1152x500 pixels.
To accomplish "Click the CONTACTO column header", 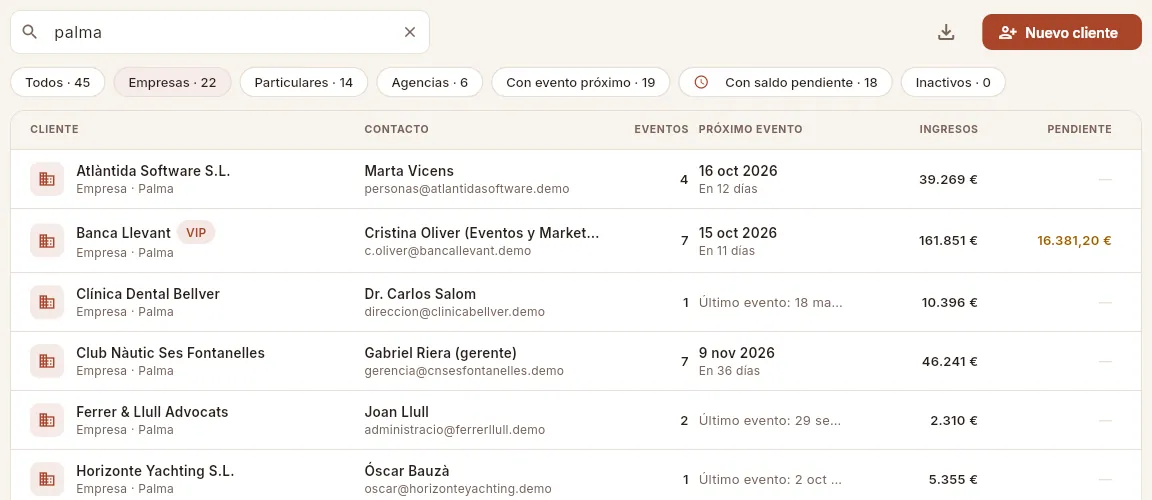I will (397, 129).
